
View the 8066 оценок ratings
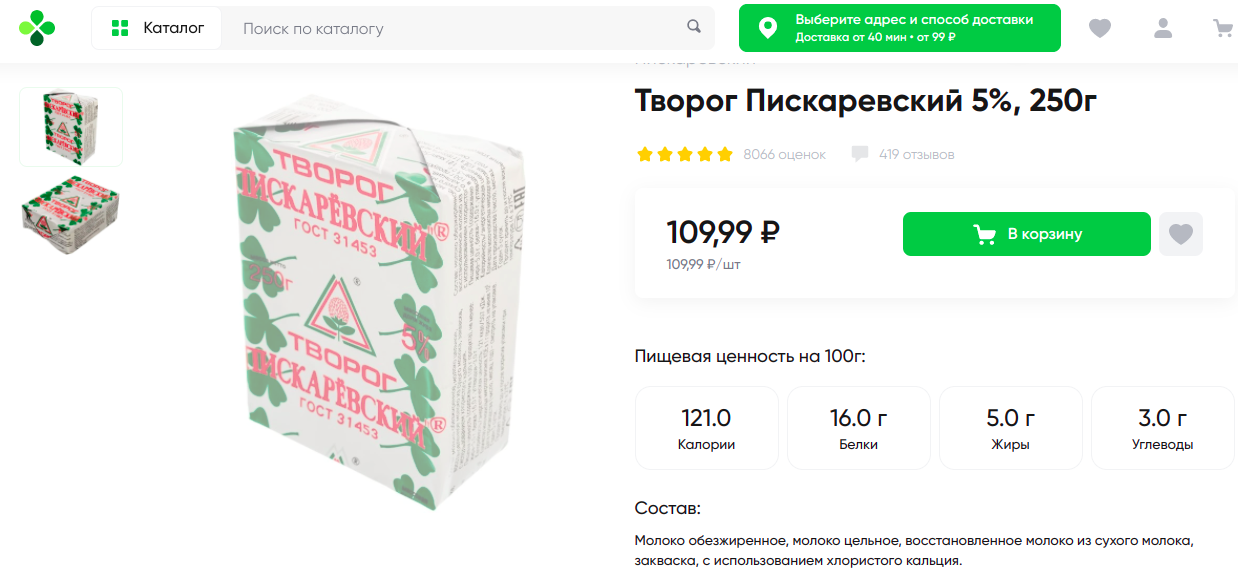[x=785, y=154]
